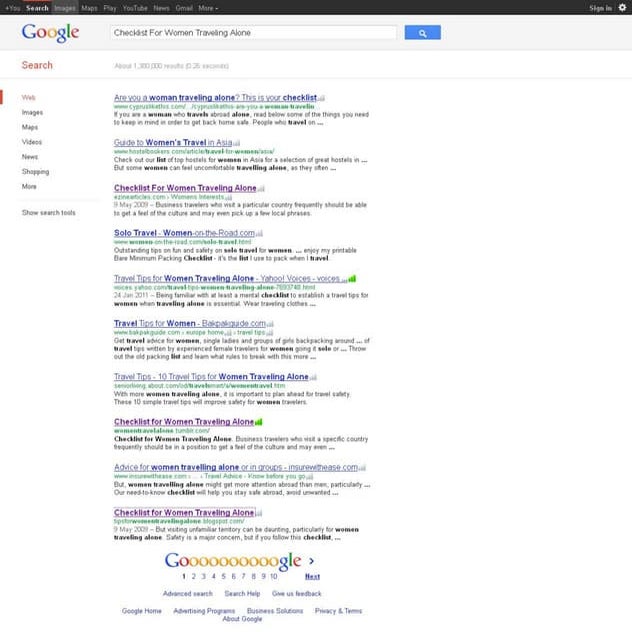Open Travel Tips for Women - Bakpakguide.com result

click(x=190, y=324)
